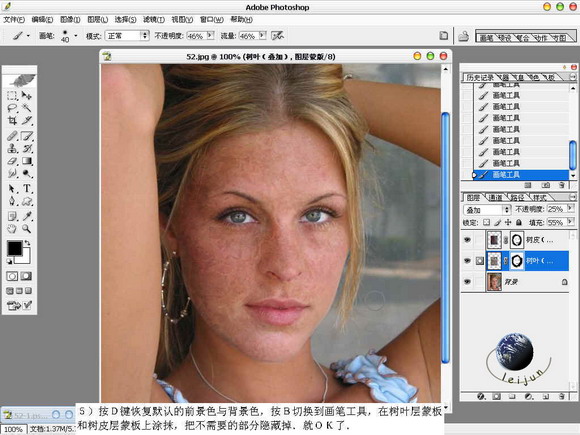
Task: Click the black foreground color swatch
Action: tap(14, 248)
